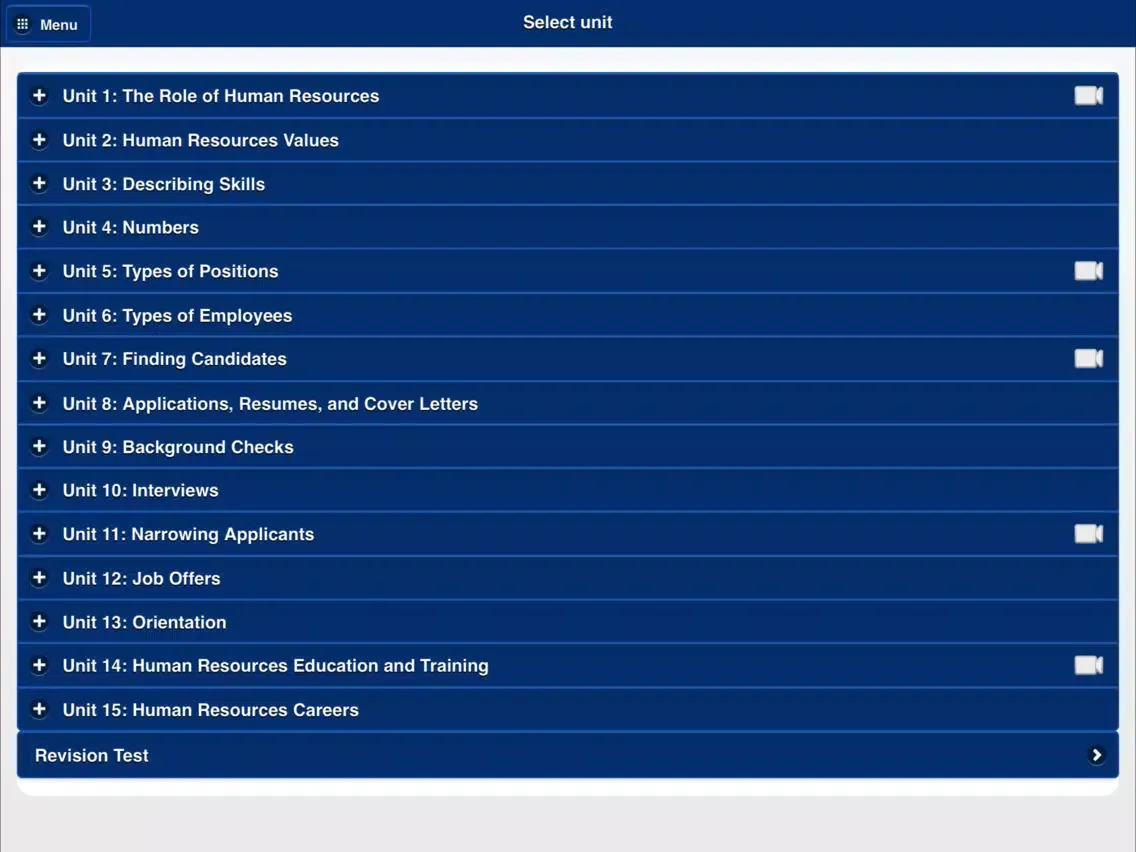
Task: Select 'Unit 7: Finding Candidates' text
Action: click(x=175, y=359)
